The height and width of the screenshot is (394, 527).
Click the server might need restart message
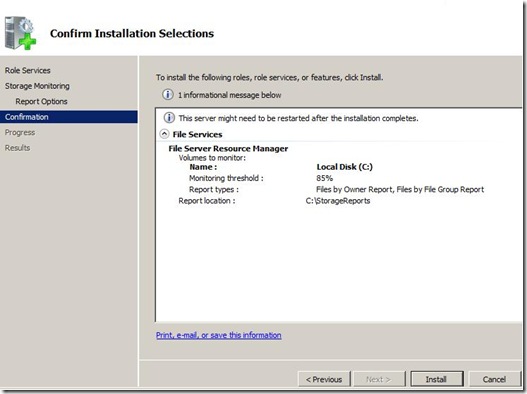(x=298, y=118)
